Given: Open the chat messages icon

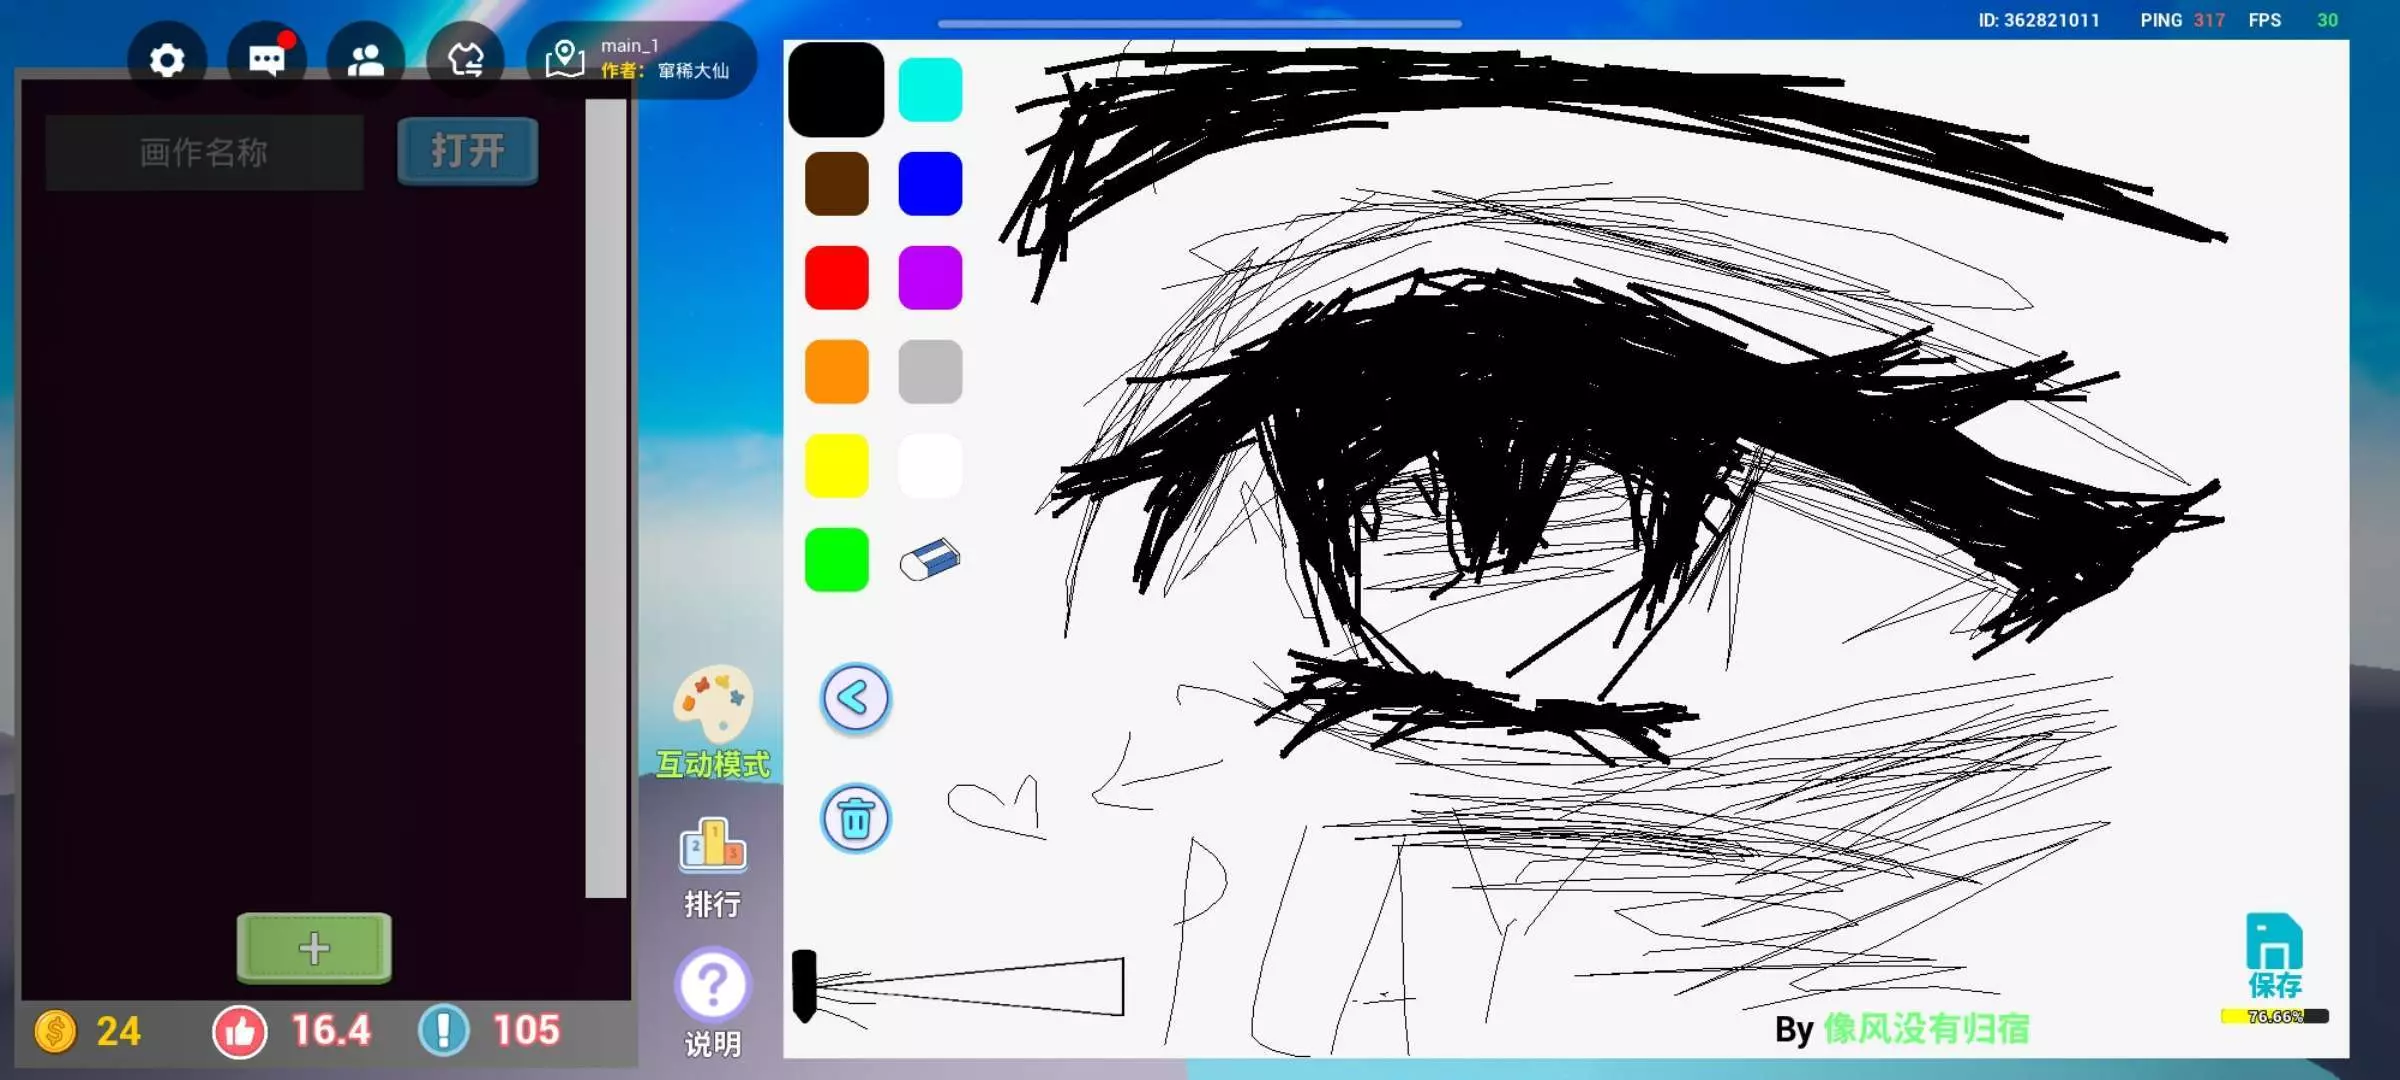Looking at the screenshot, I should click(266, 61).
